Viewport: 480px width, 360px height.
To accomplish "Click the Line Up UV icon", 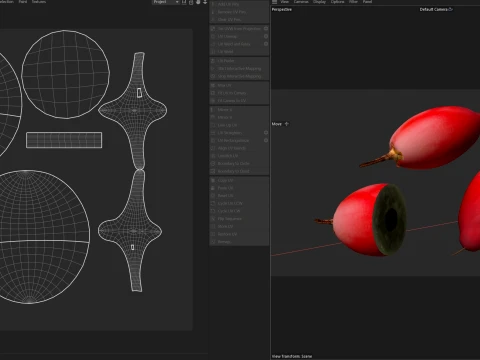I will [x=213, y=125].
